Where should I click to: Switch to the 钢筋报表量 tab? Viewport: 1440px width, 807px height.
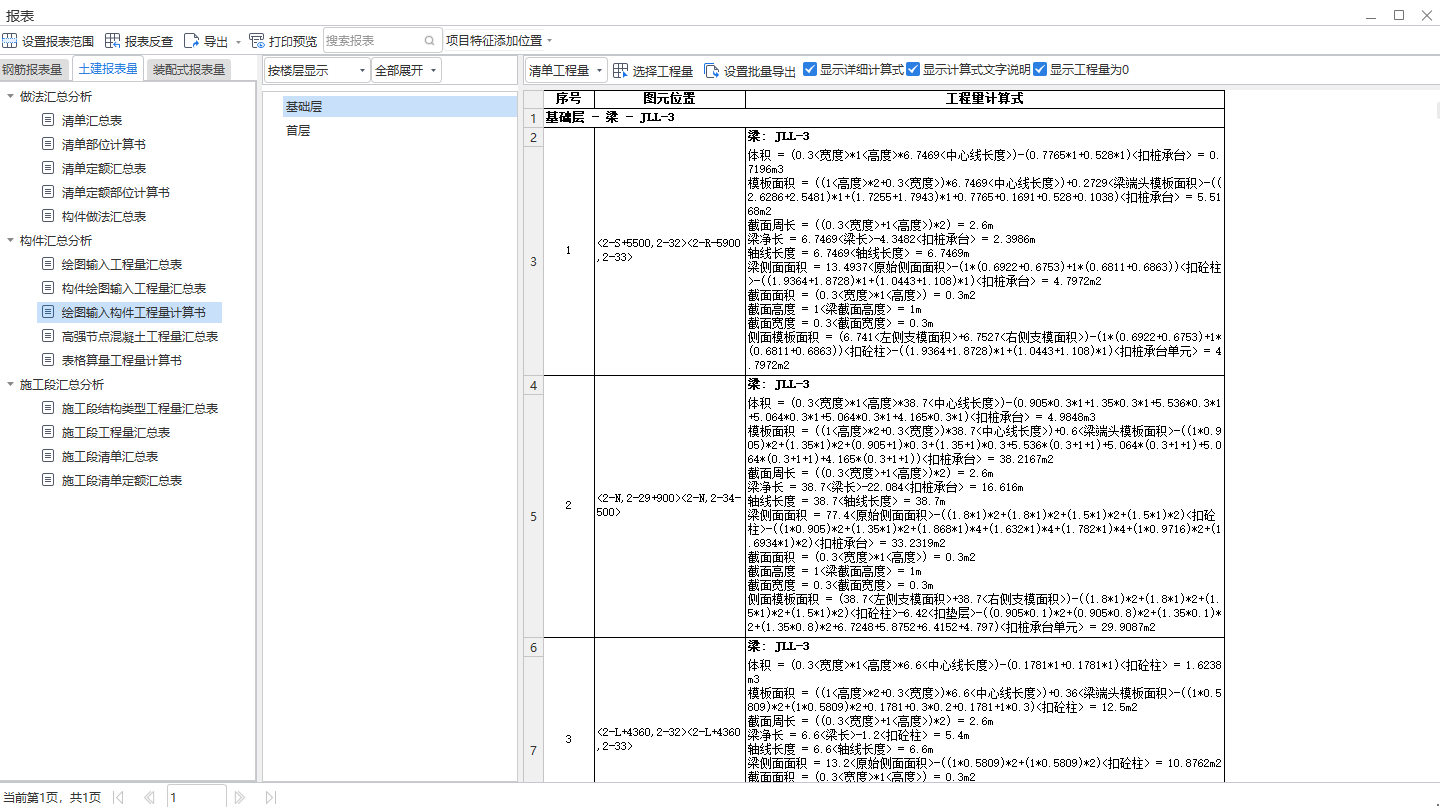pyautogui.click(x=32, y=69)
